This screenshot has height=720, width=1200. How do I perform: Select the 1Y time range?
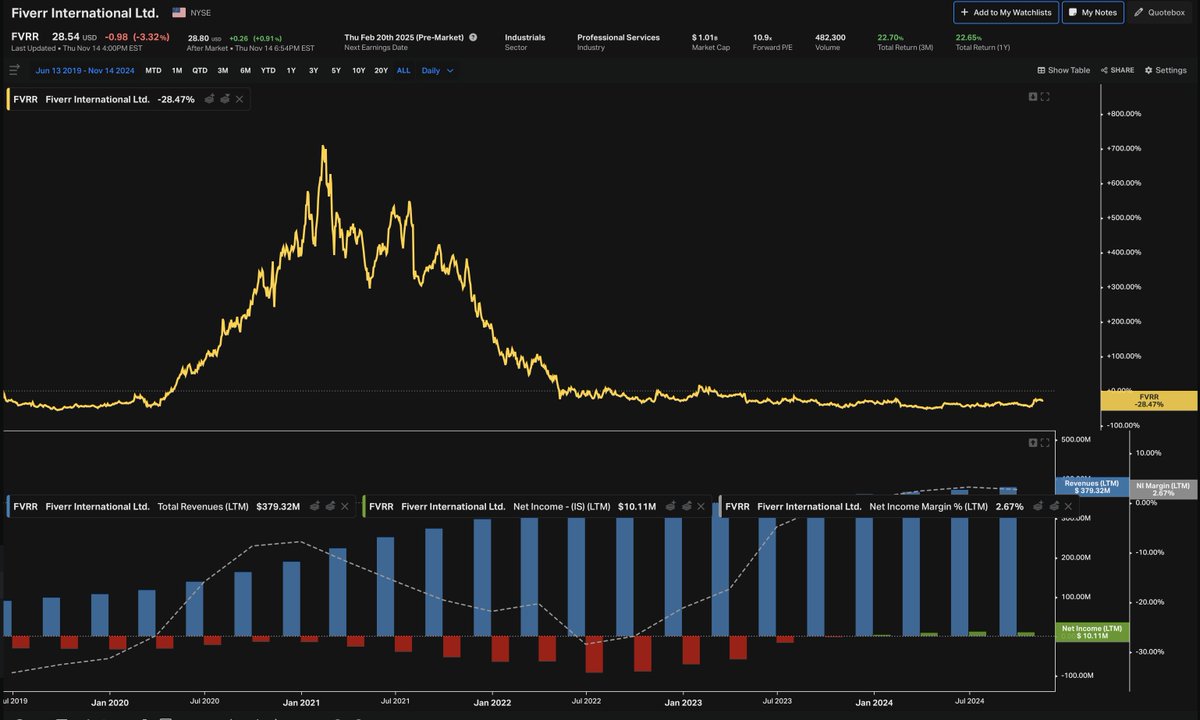291,70
